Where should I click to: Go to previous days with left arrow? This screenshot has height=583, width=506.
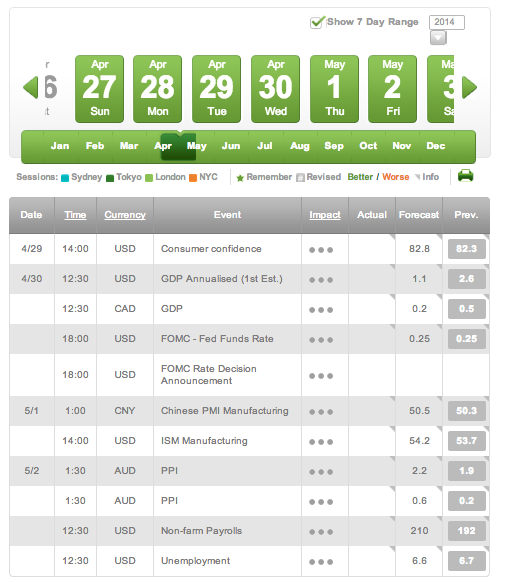point(30,88)
